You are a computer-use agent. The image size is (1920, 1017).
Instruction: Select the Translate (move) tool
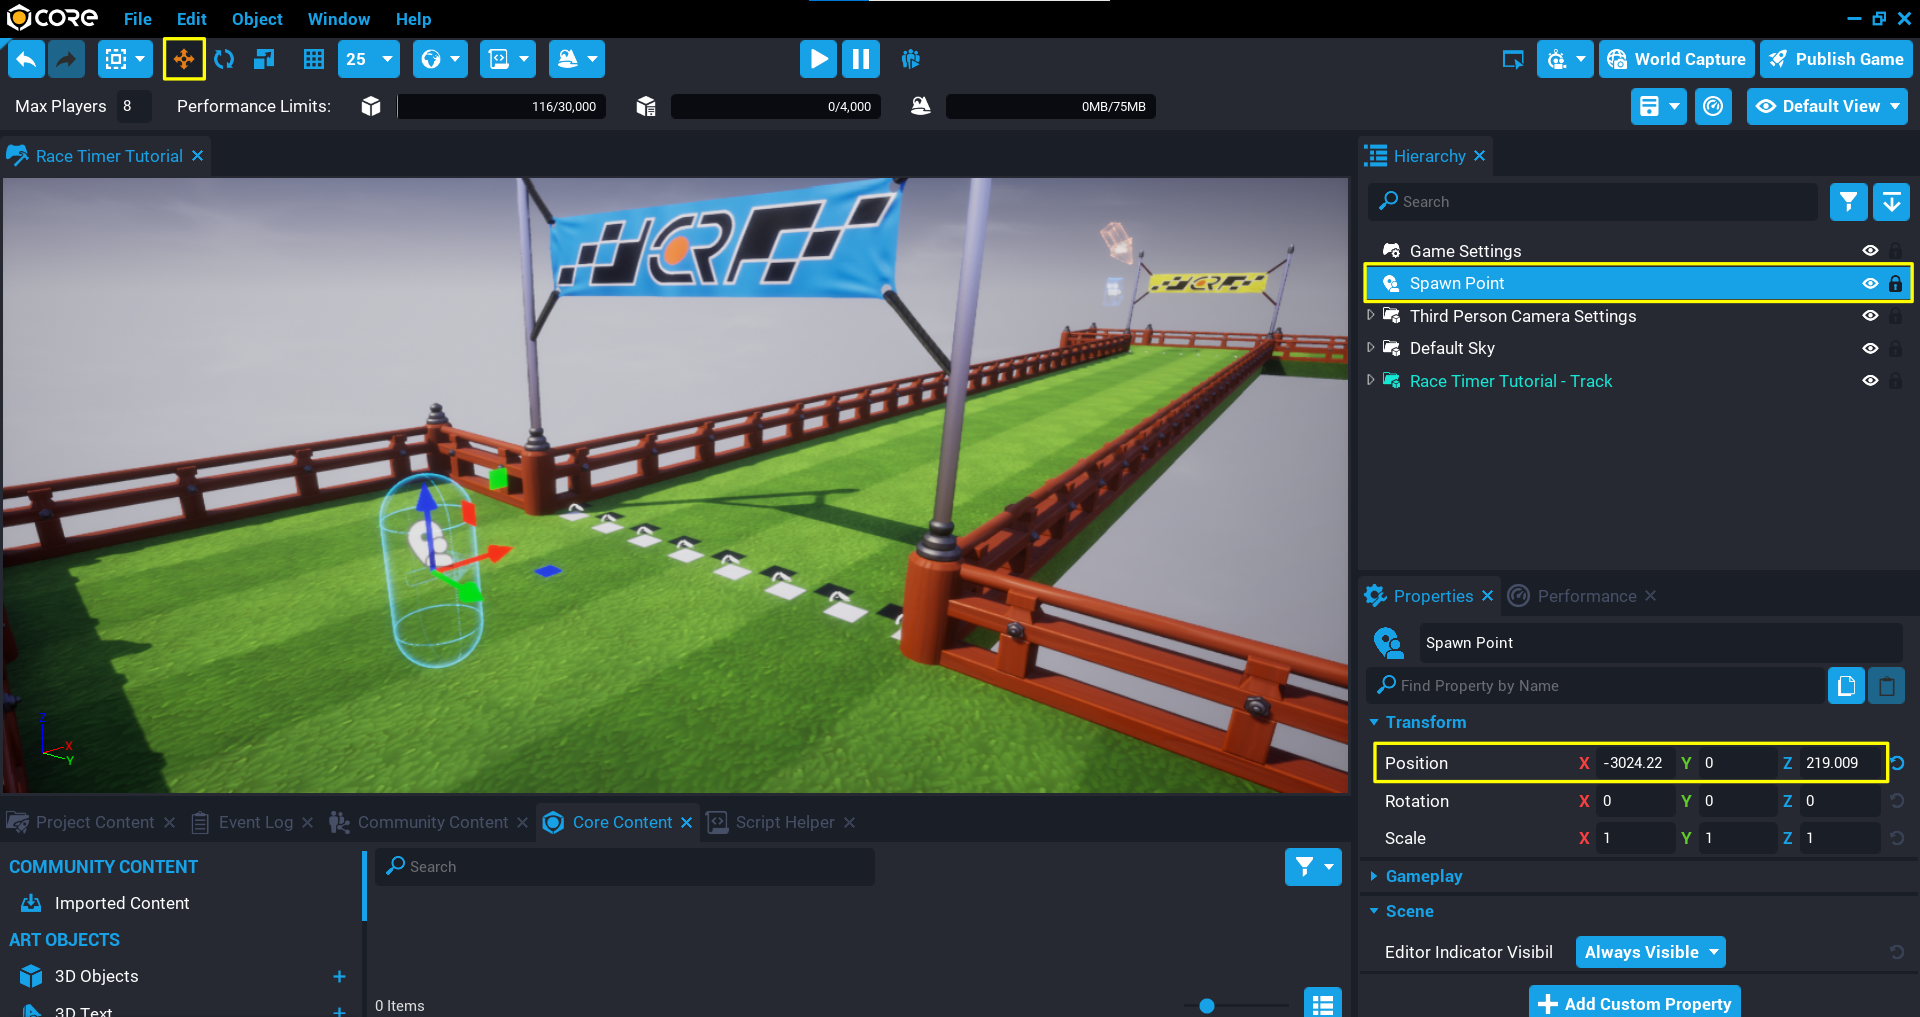point(184,59)
